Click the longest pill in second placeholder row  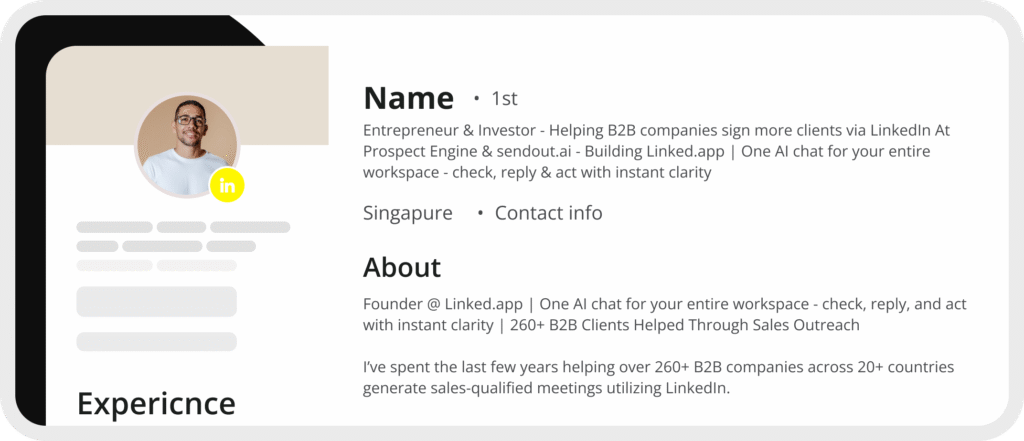pyautogui.click(x=163, y=246)
